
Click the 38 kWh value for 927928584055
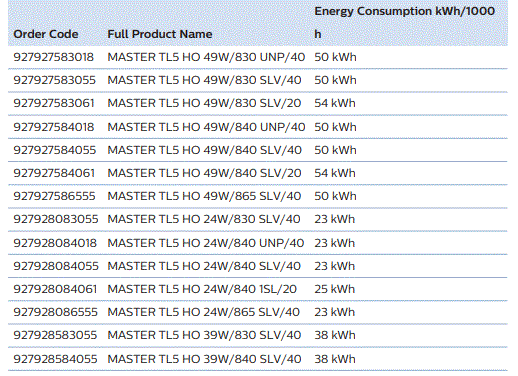[335, 359]
